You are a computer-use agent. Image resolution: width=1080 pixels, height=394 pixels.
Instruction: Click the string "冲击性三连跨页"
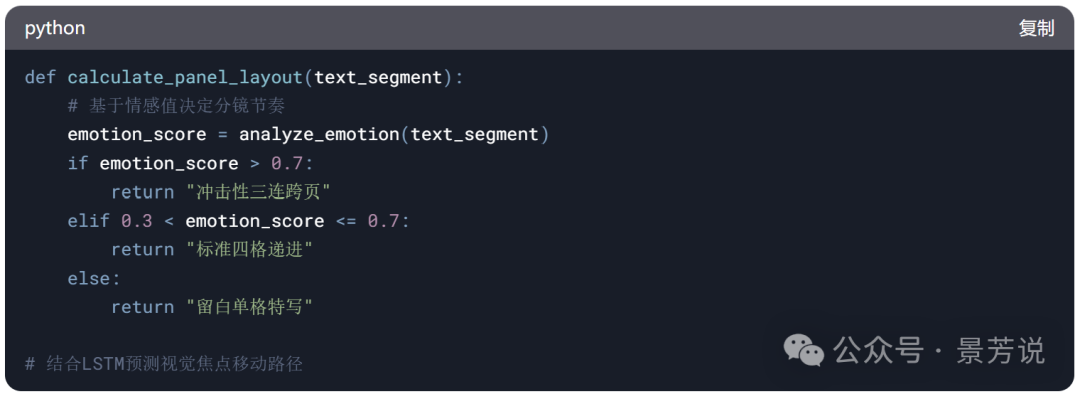tap(259, 192)
